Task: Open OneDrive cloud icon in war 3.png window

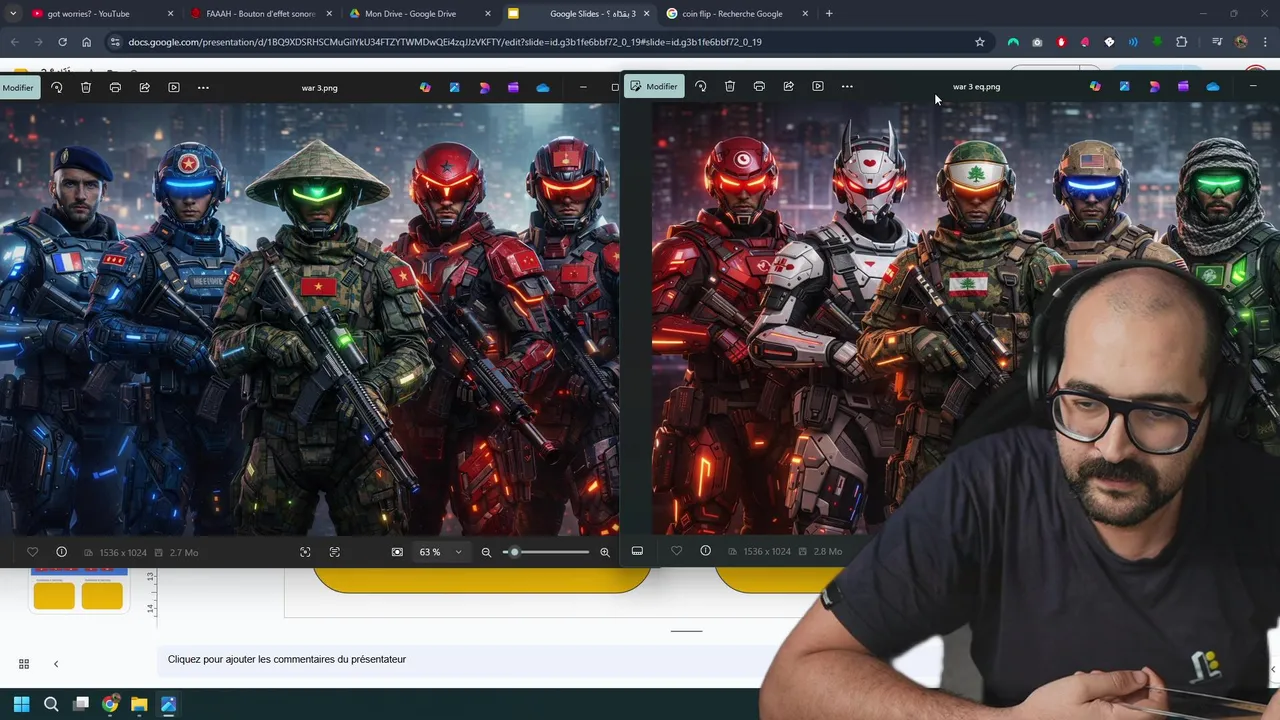Action: [x=543, y=88]
